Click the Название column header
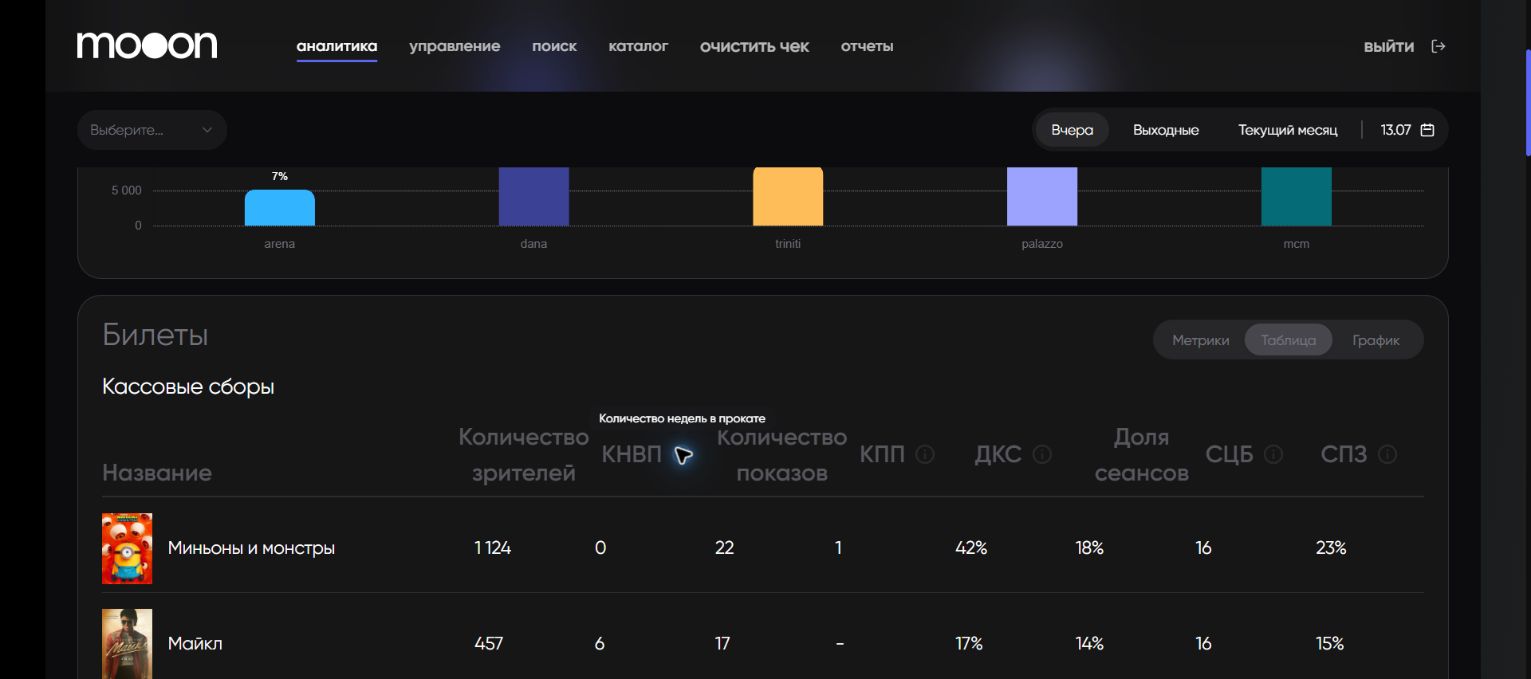1531x679 pixels. (157, 473)
